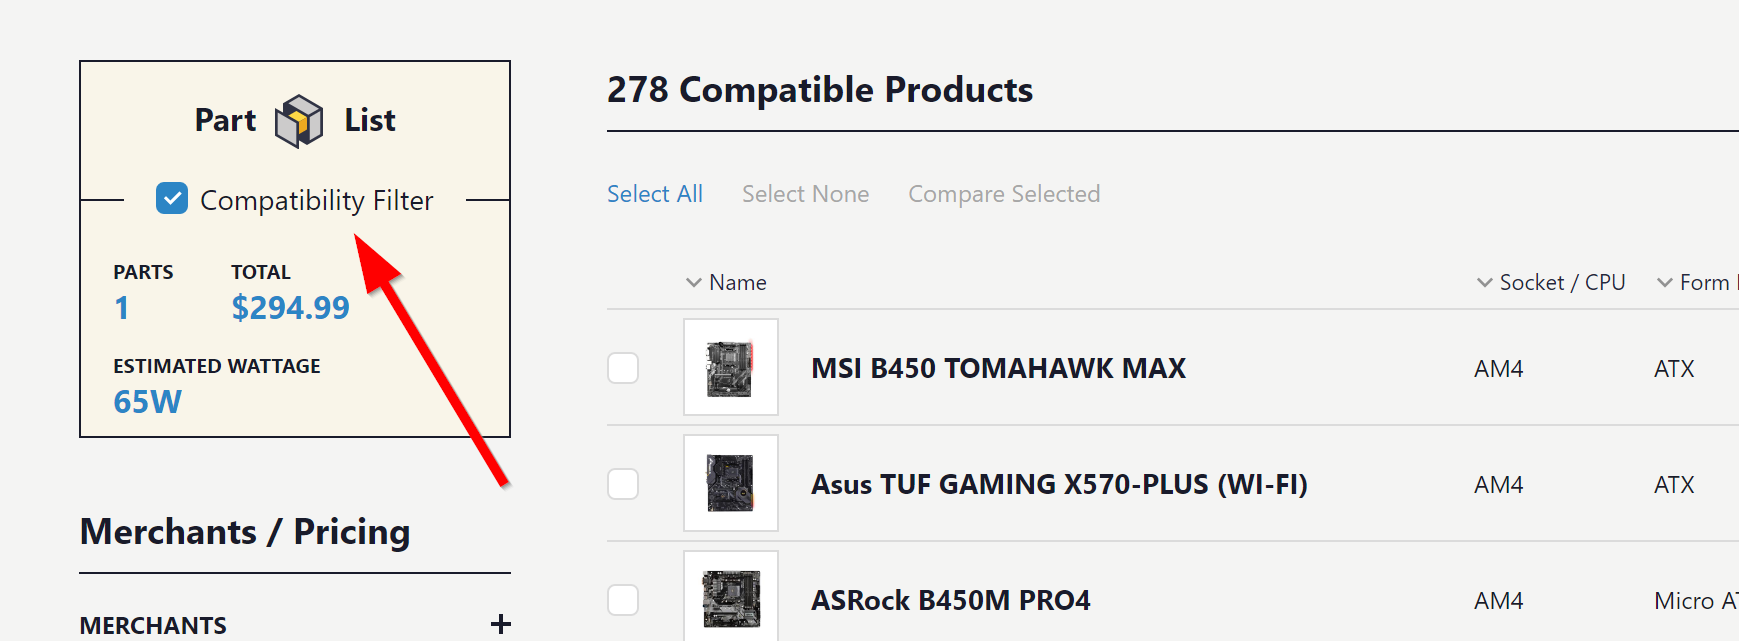The height and width of the screenshot is (641, 1739).
Task: Tick the ASRock B450M PRO4 checkbox
Action: (x=623, y=600)
